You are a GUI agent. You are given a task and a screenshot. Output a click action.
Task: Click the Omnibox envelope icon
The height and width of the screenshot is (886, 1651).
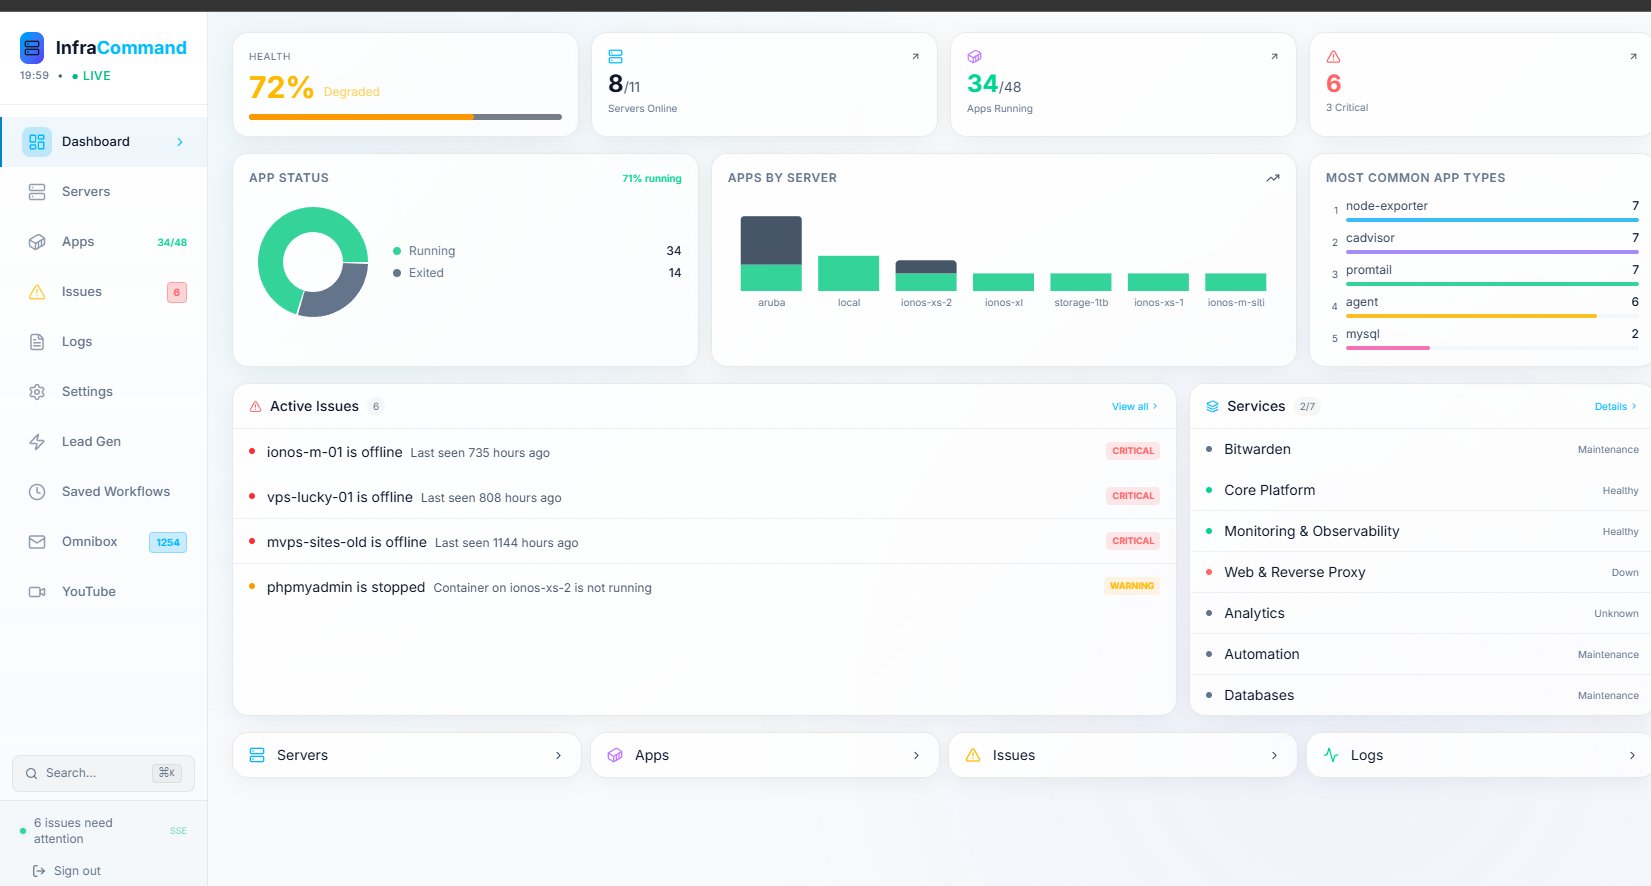[x=37, y=542]
